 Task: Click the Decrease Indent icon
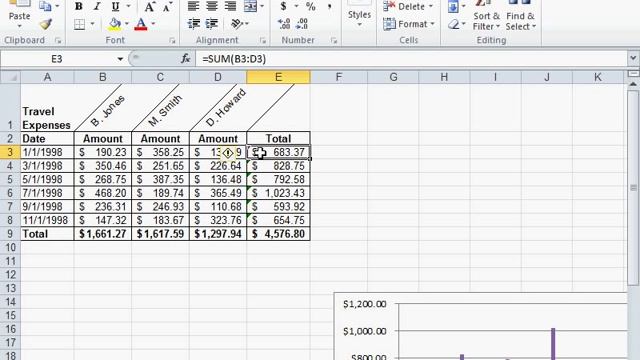click(x=193, y=24)
